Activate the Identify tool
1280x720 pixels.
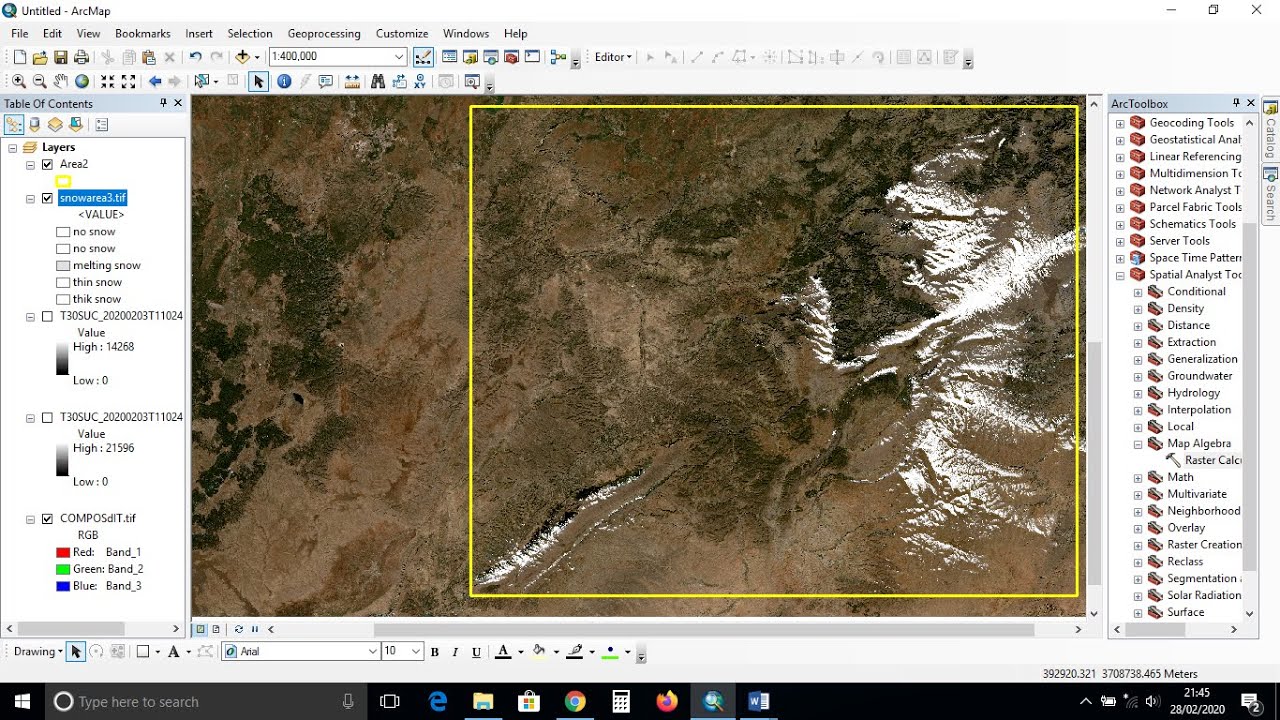(x=284, y=82)
